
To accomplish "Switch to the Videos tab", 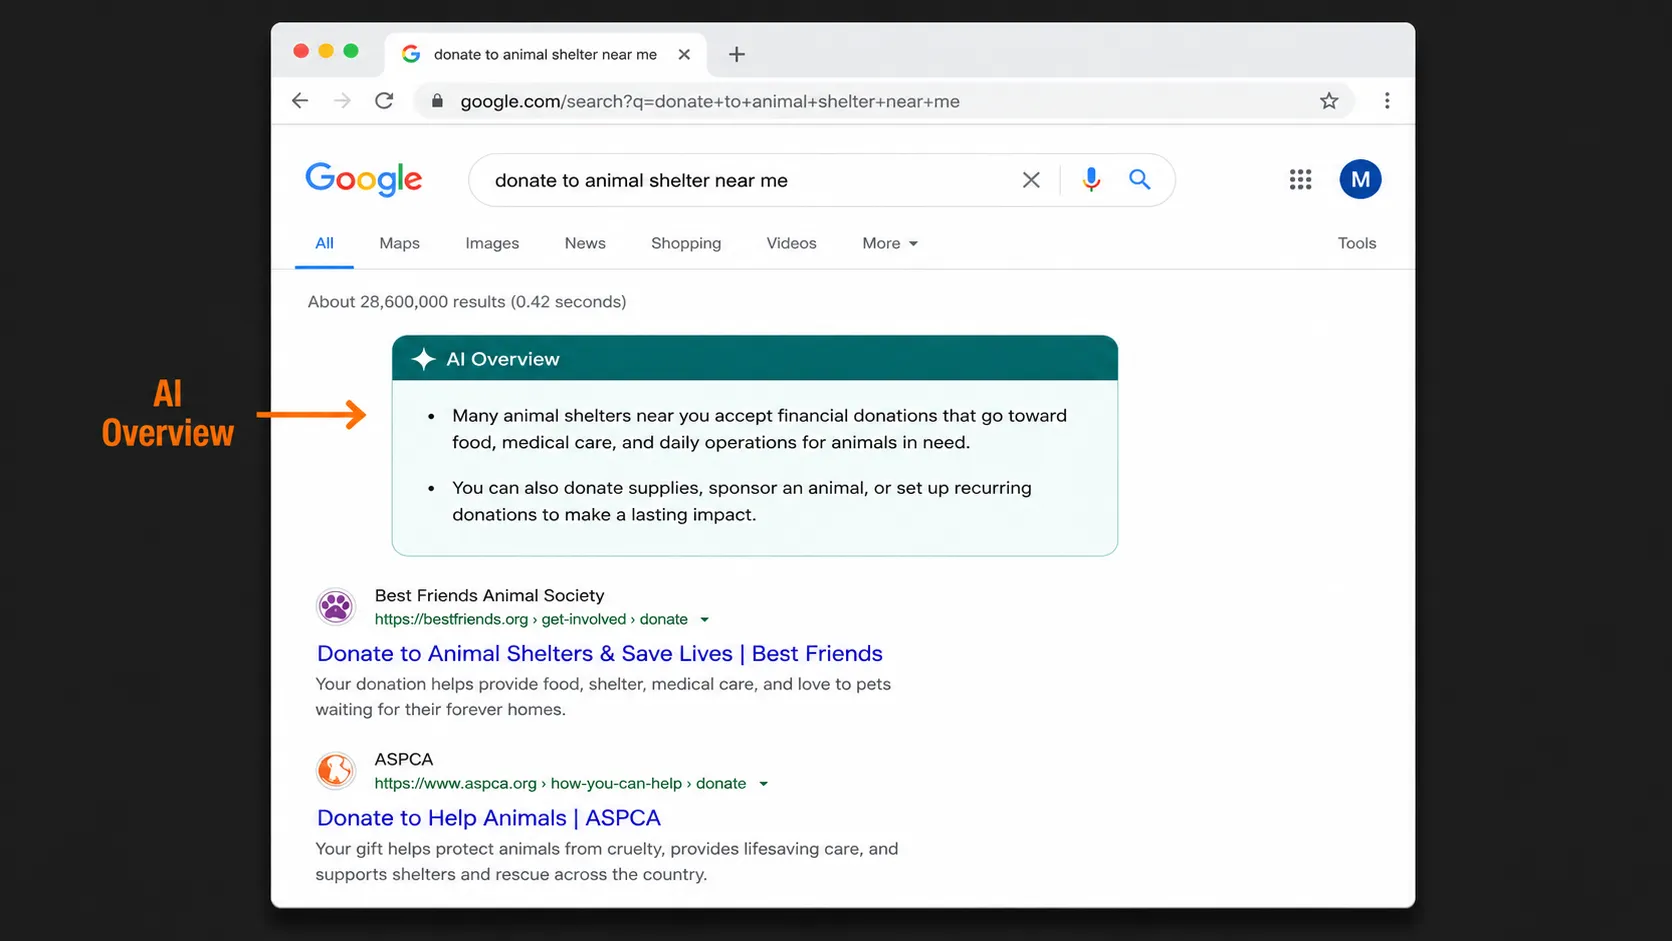I will coord(791,243).
